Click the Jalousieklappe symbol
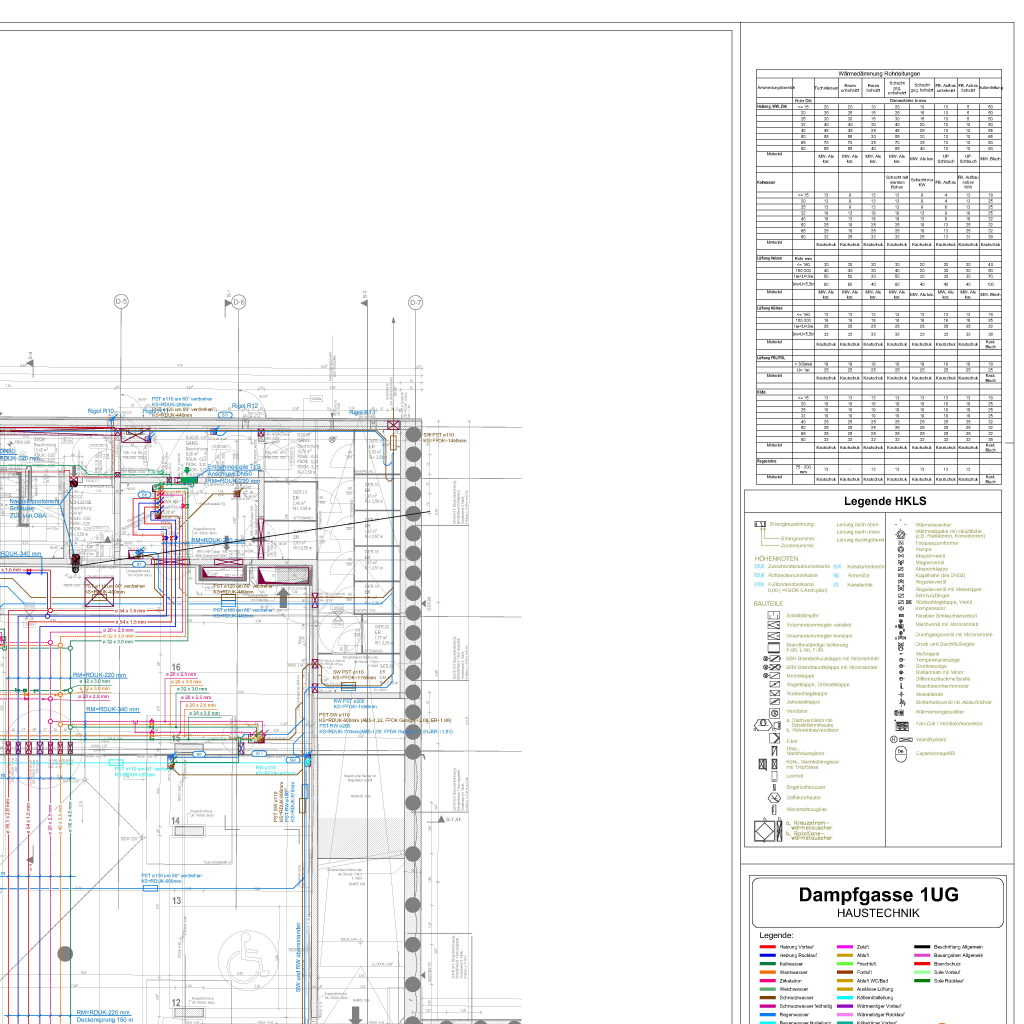 click(775, 702)
